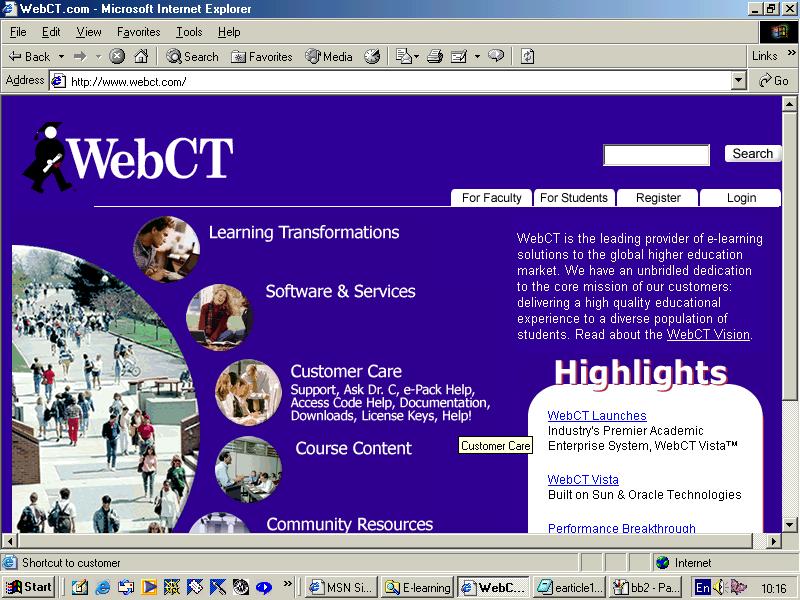800x600 pixels.
Task: Click the Mail toolbar icon
Action: tap(404, 57)
